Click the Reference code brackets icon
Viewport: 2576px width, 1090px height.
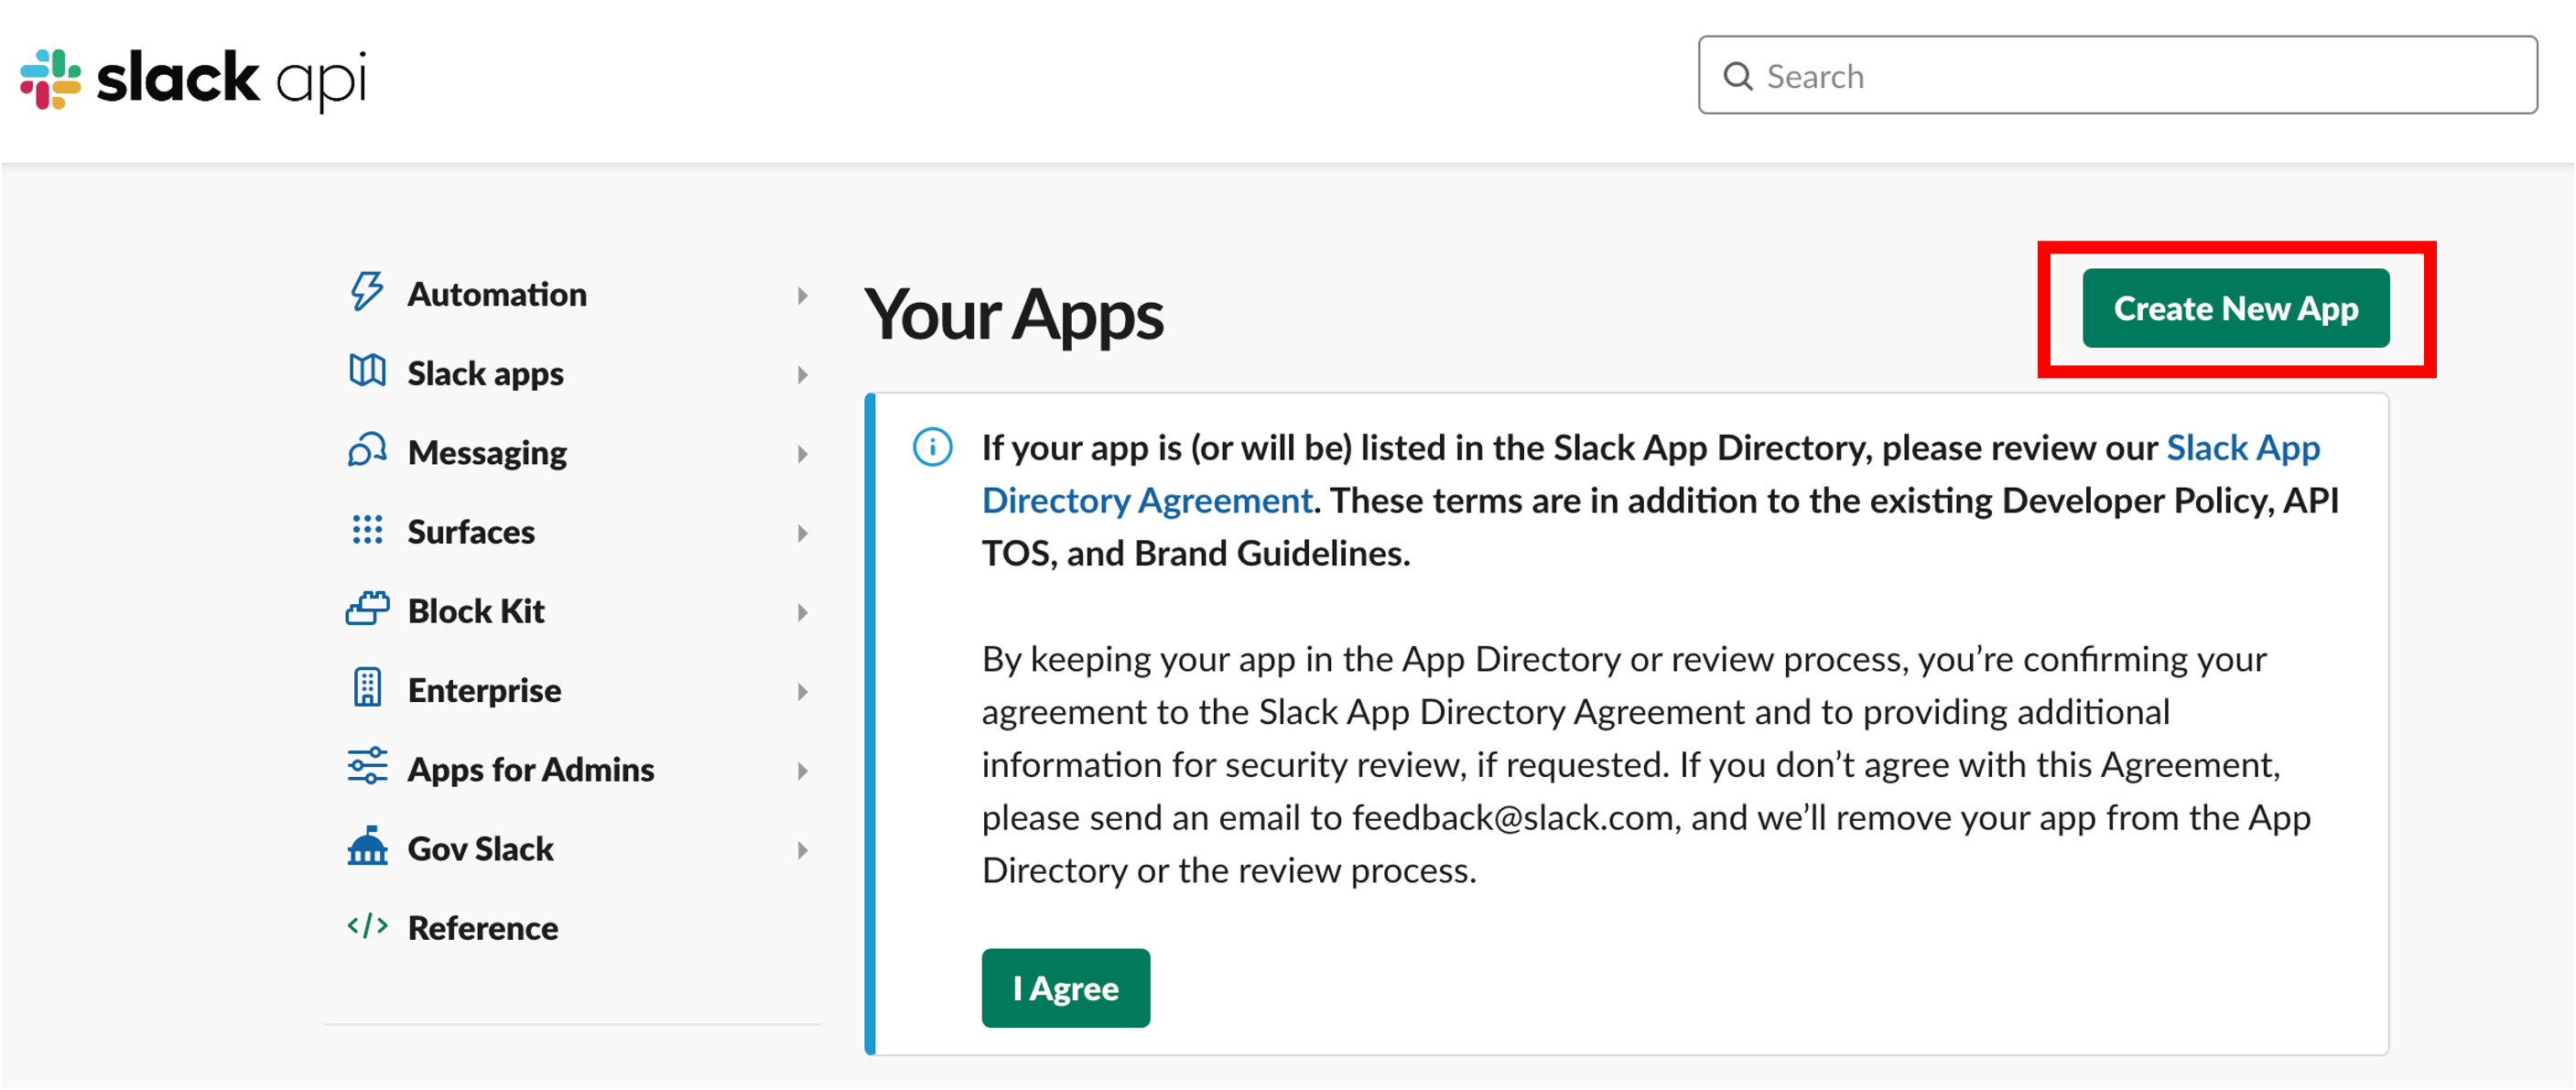click(x=367, y=926)
